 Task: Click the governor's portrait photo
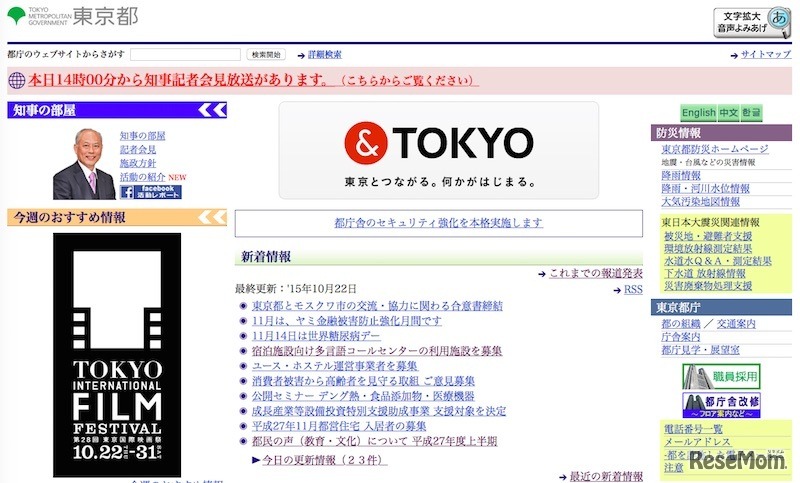84,164
